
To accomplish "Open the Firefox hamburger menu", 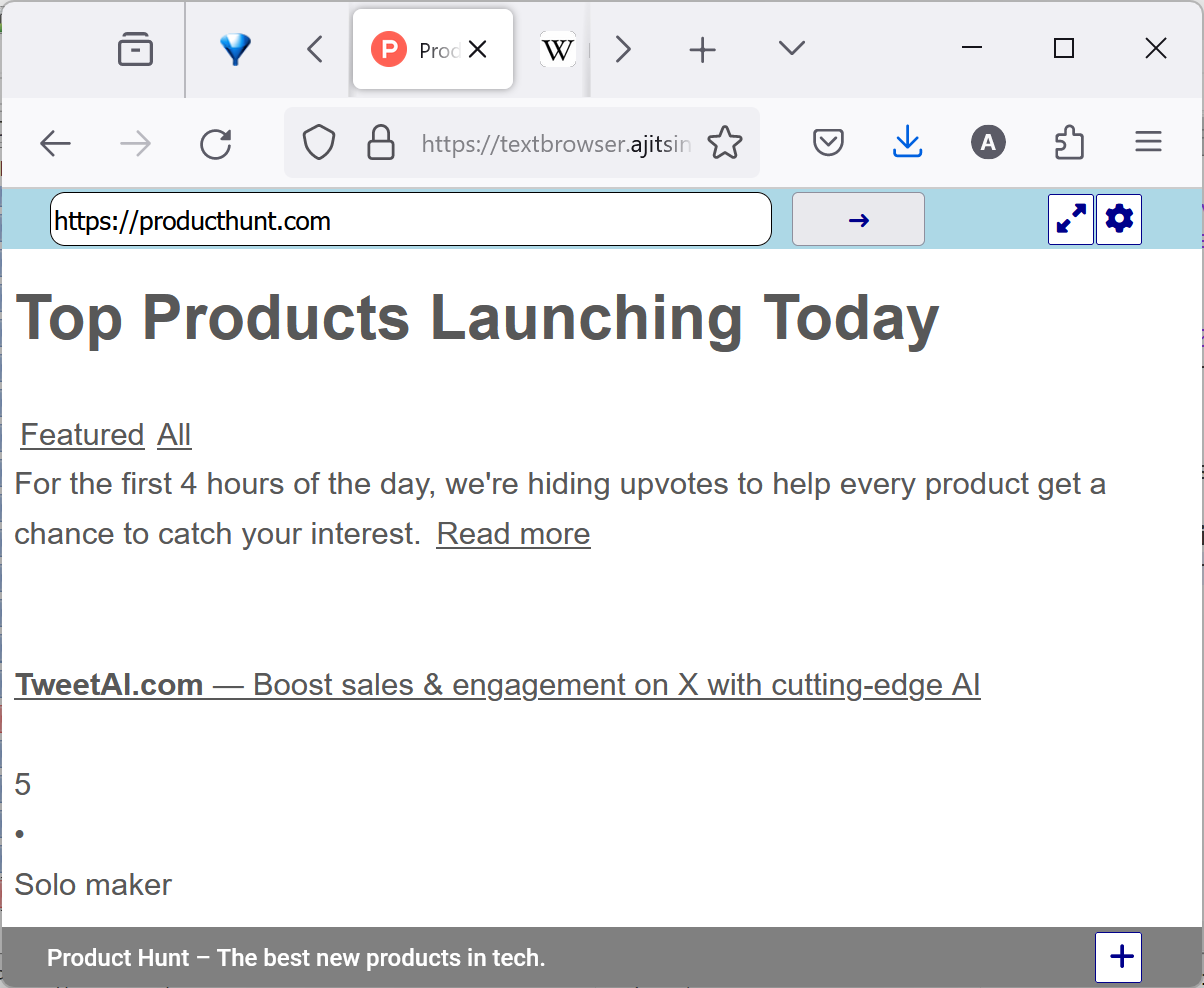I will [1149, 143].
